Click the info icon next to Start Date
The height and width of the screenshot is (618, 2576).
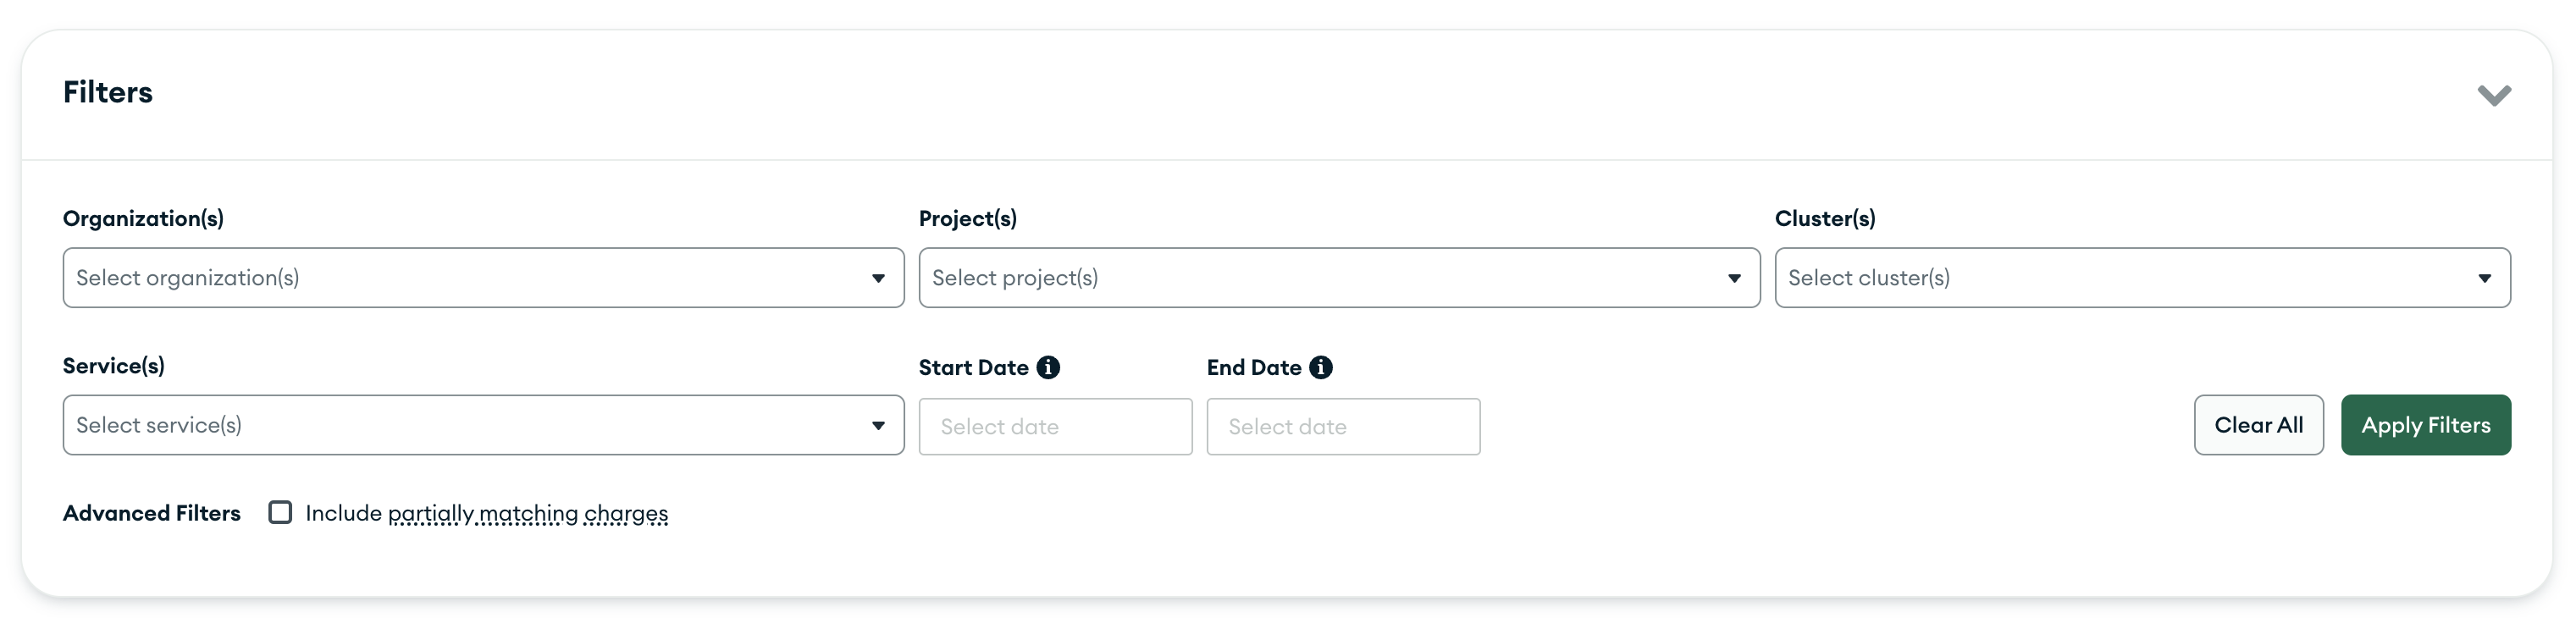tap(1048, 367)
